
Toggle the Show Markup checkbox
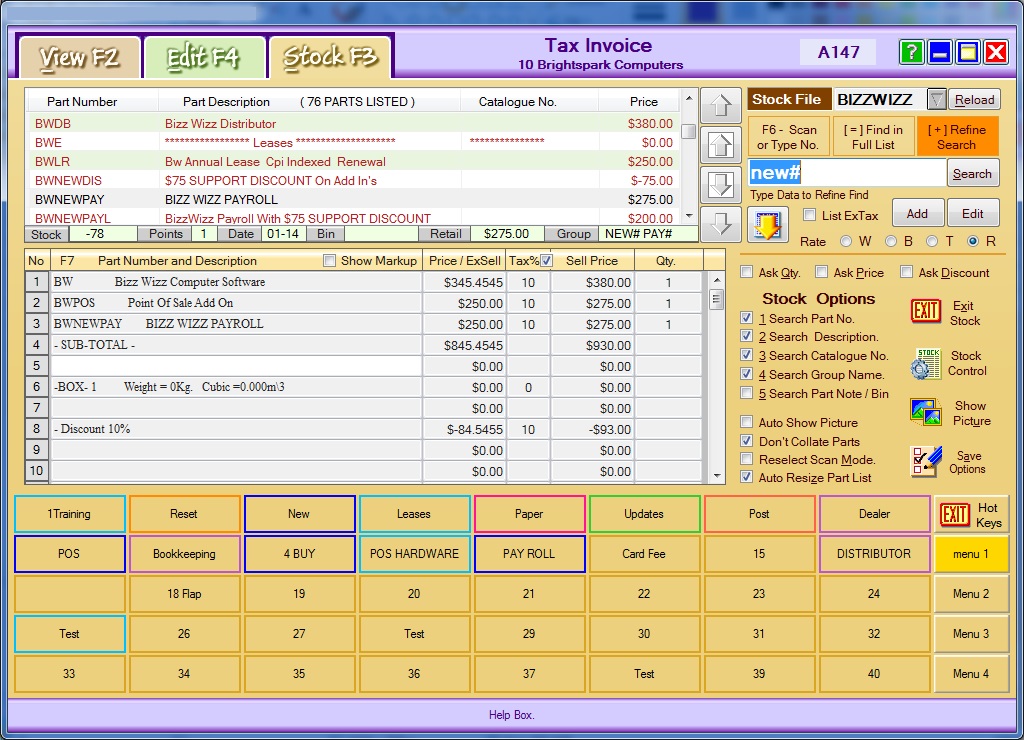coord(330,261)
